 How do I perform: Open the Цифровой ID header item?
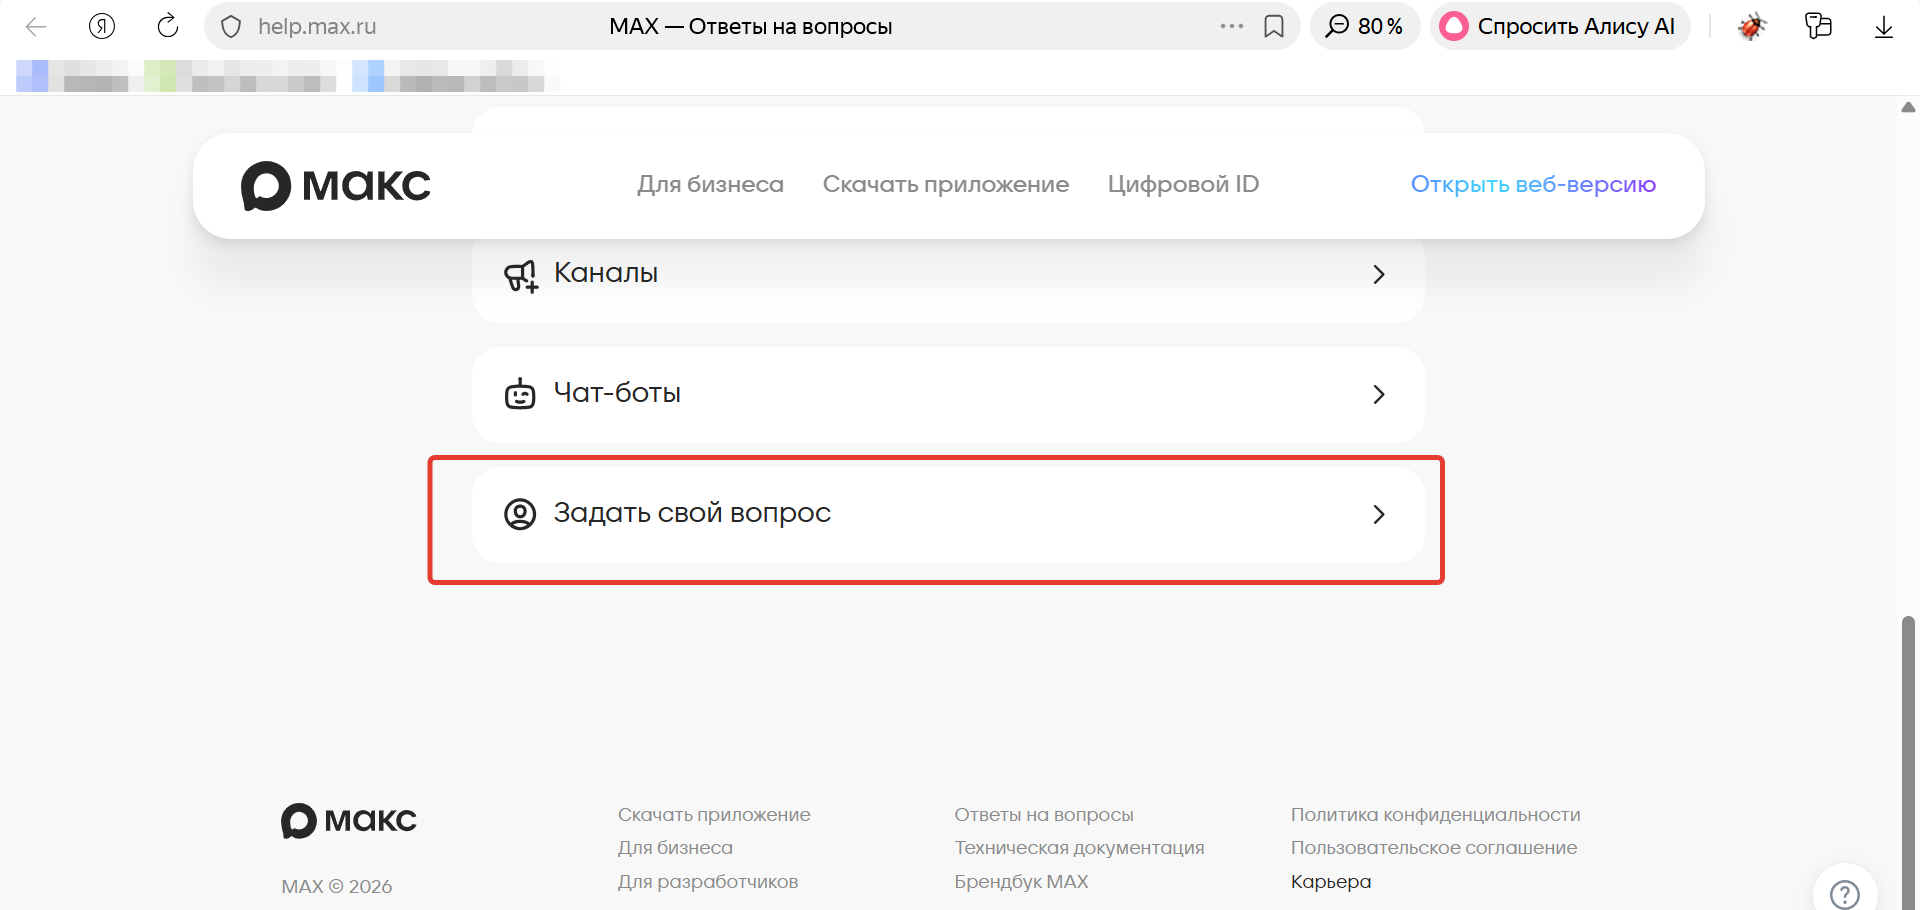click(x=1183, y=185)
